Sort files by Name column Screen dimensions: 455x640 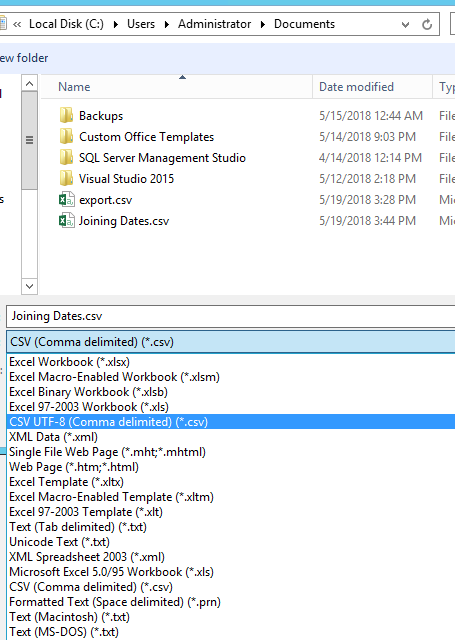[x=177, y=87]
